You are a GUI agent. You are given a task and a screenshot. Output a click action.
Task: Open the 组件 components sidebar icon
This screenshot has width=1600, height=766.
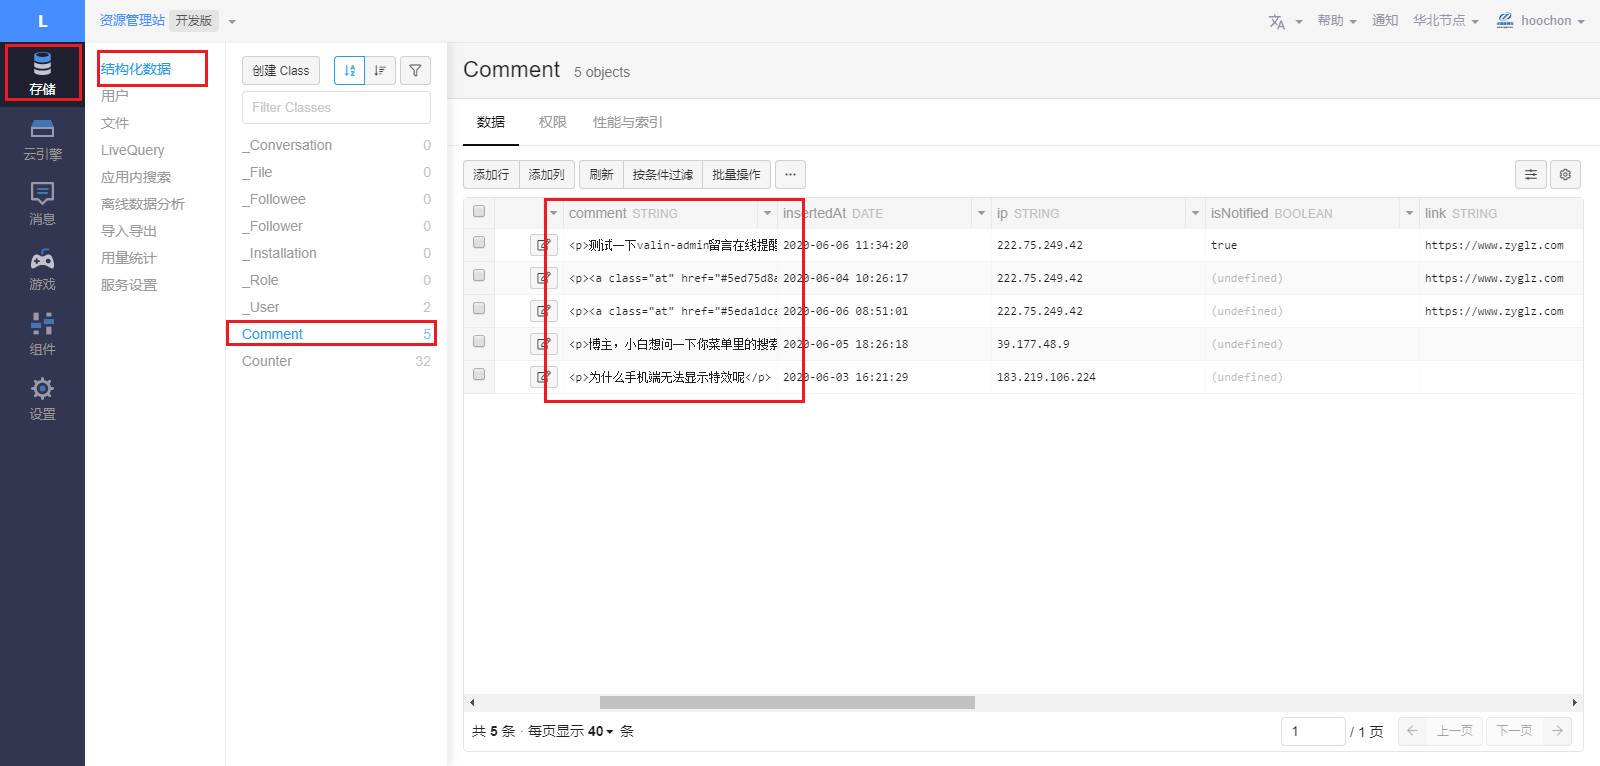(42, 334)
